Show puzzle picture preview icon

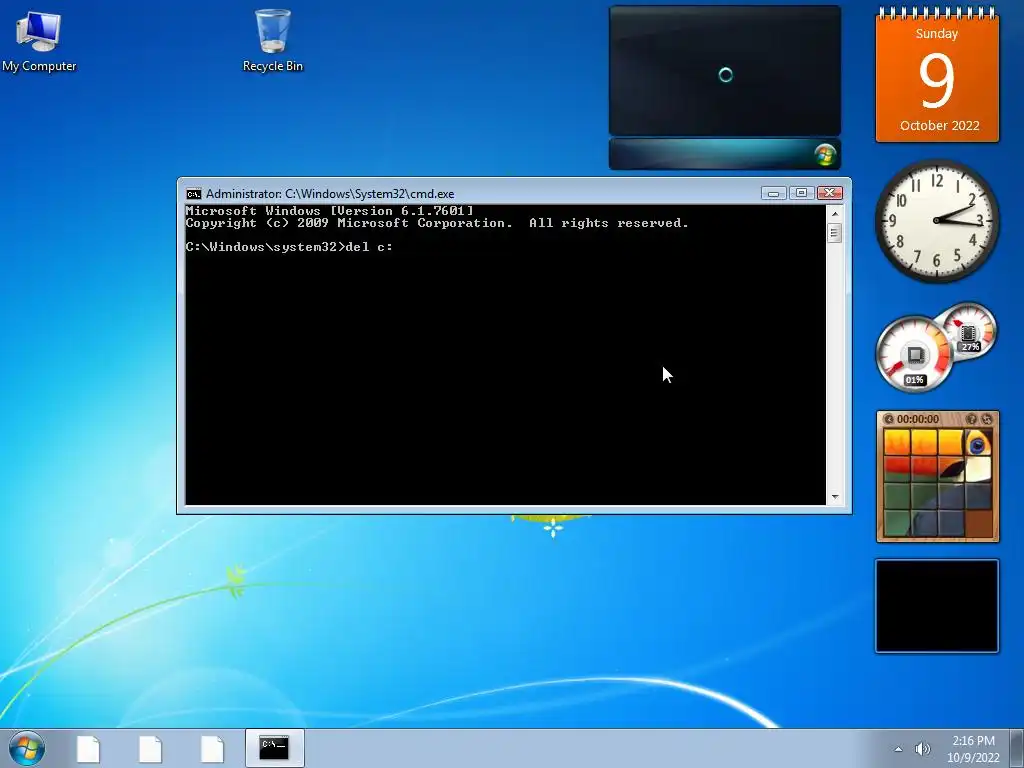click(971, 419)
